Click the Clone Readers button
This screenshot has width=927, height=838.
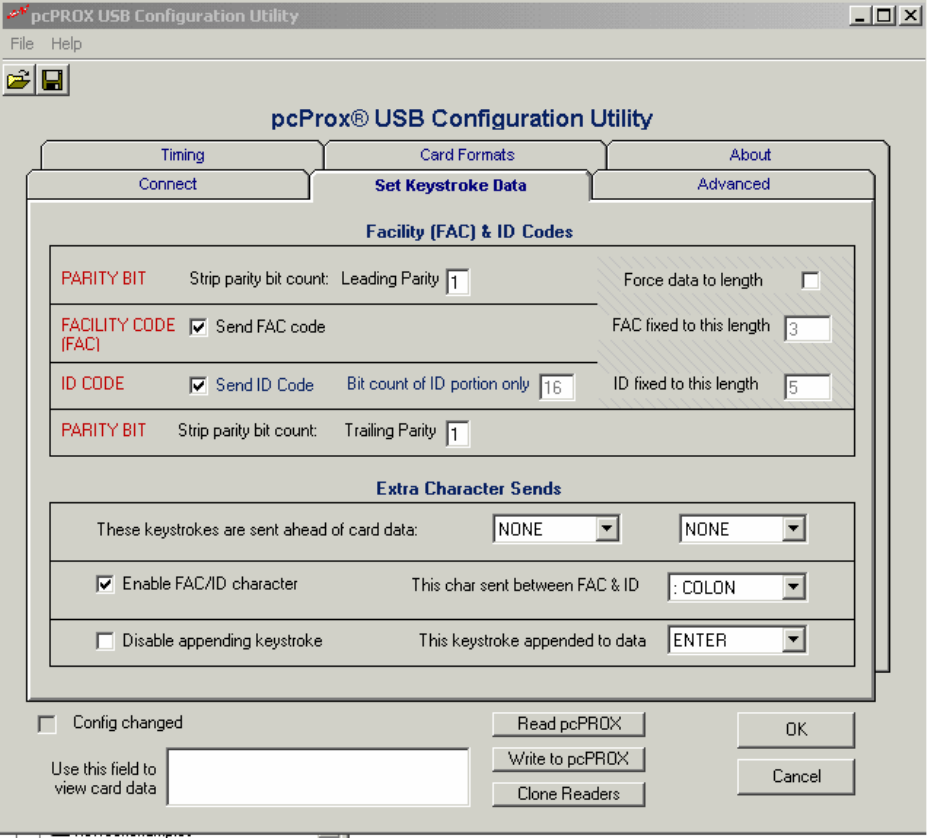tap(569, 794)
